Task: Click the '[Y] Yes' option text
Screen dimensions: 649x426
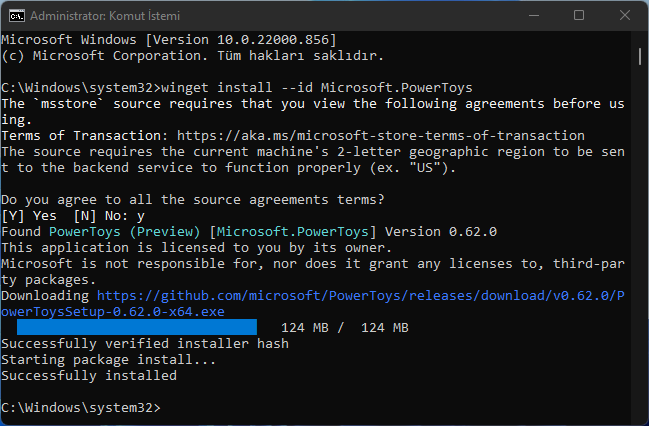Action: [x=29, y=216]
